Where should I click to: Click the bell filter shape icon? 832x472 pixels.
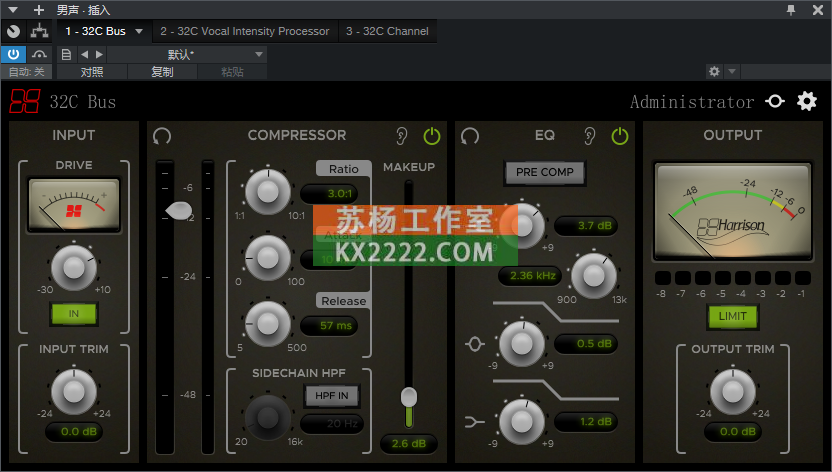tap(474, 344)
